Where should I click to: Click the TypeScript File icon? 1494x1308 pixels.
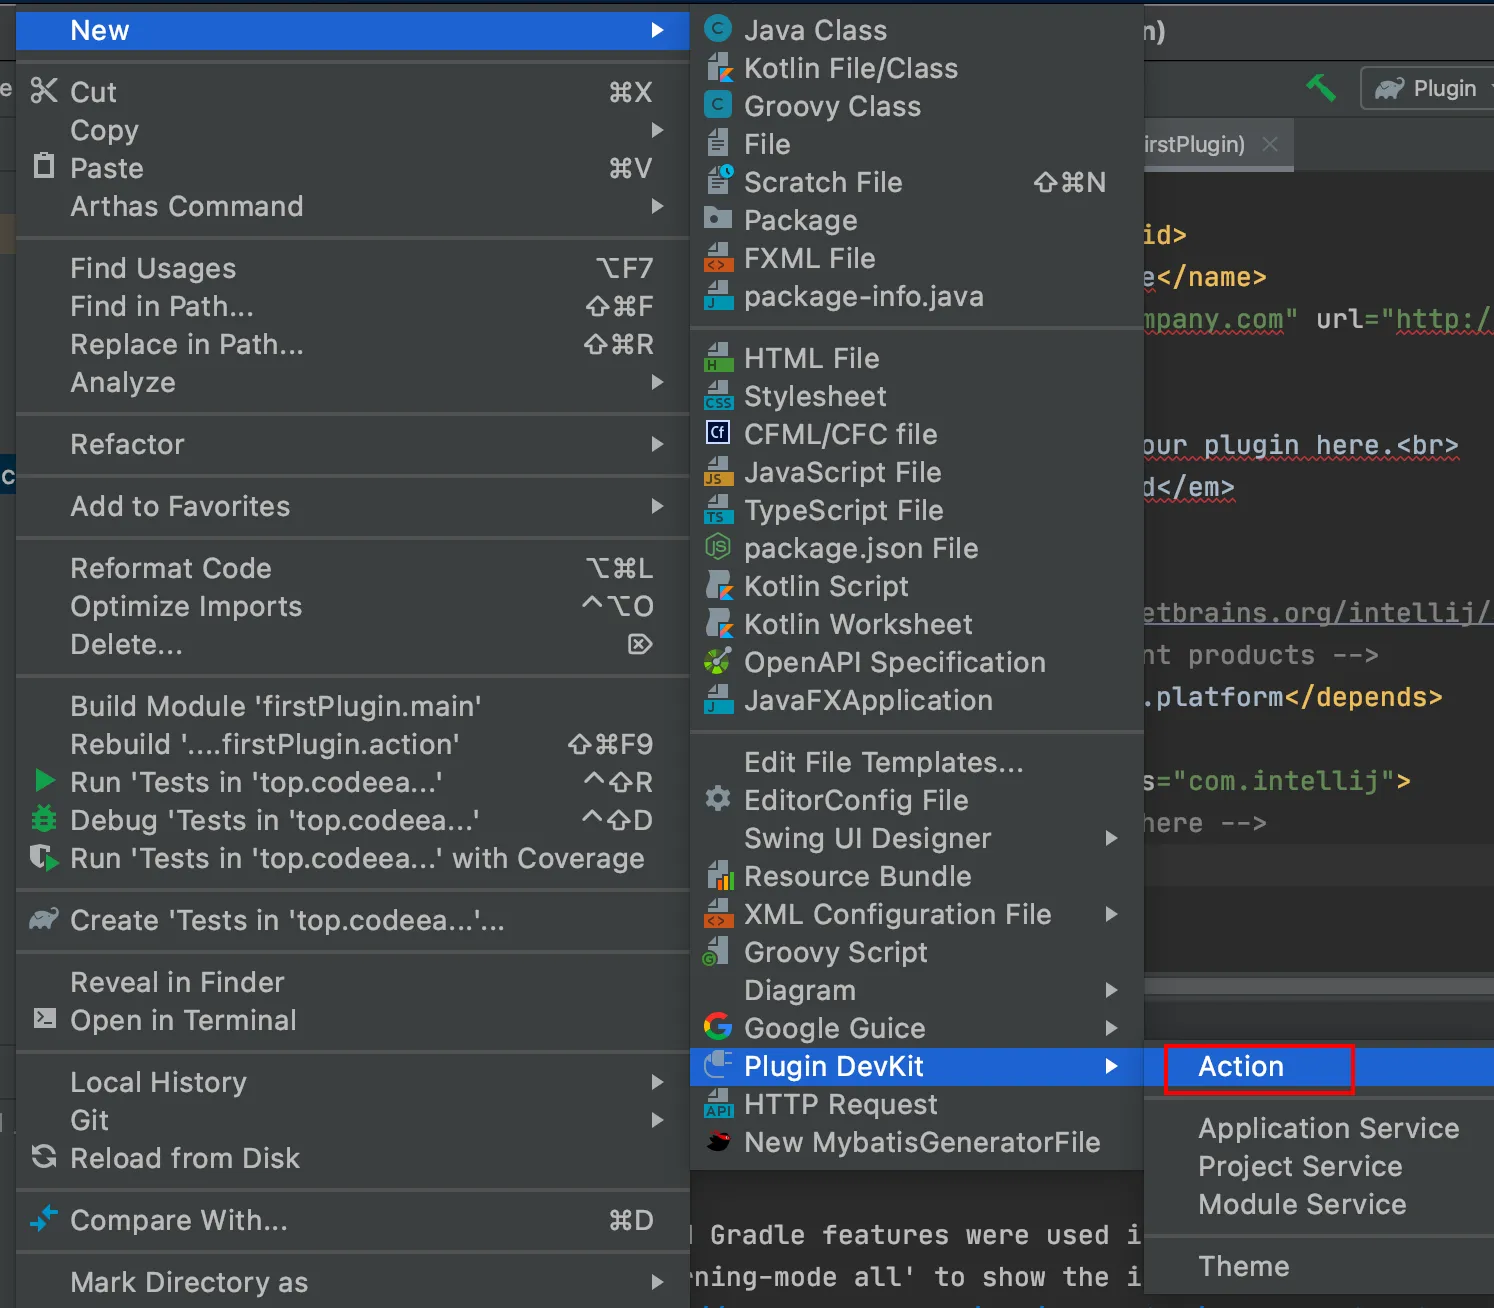click(718, 510)
